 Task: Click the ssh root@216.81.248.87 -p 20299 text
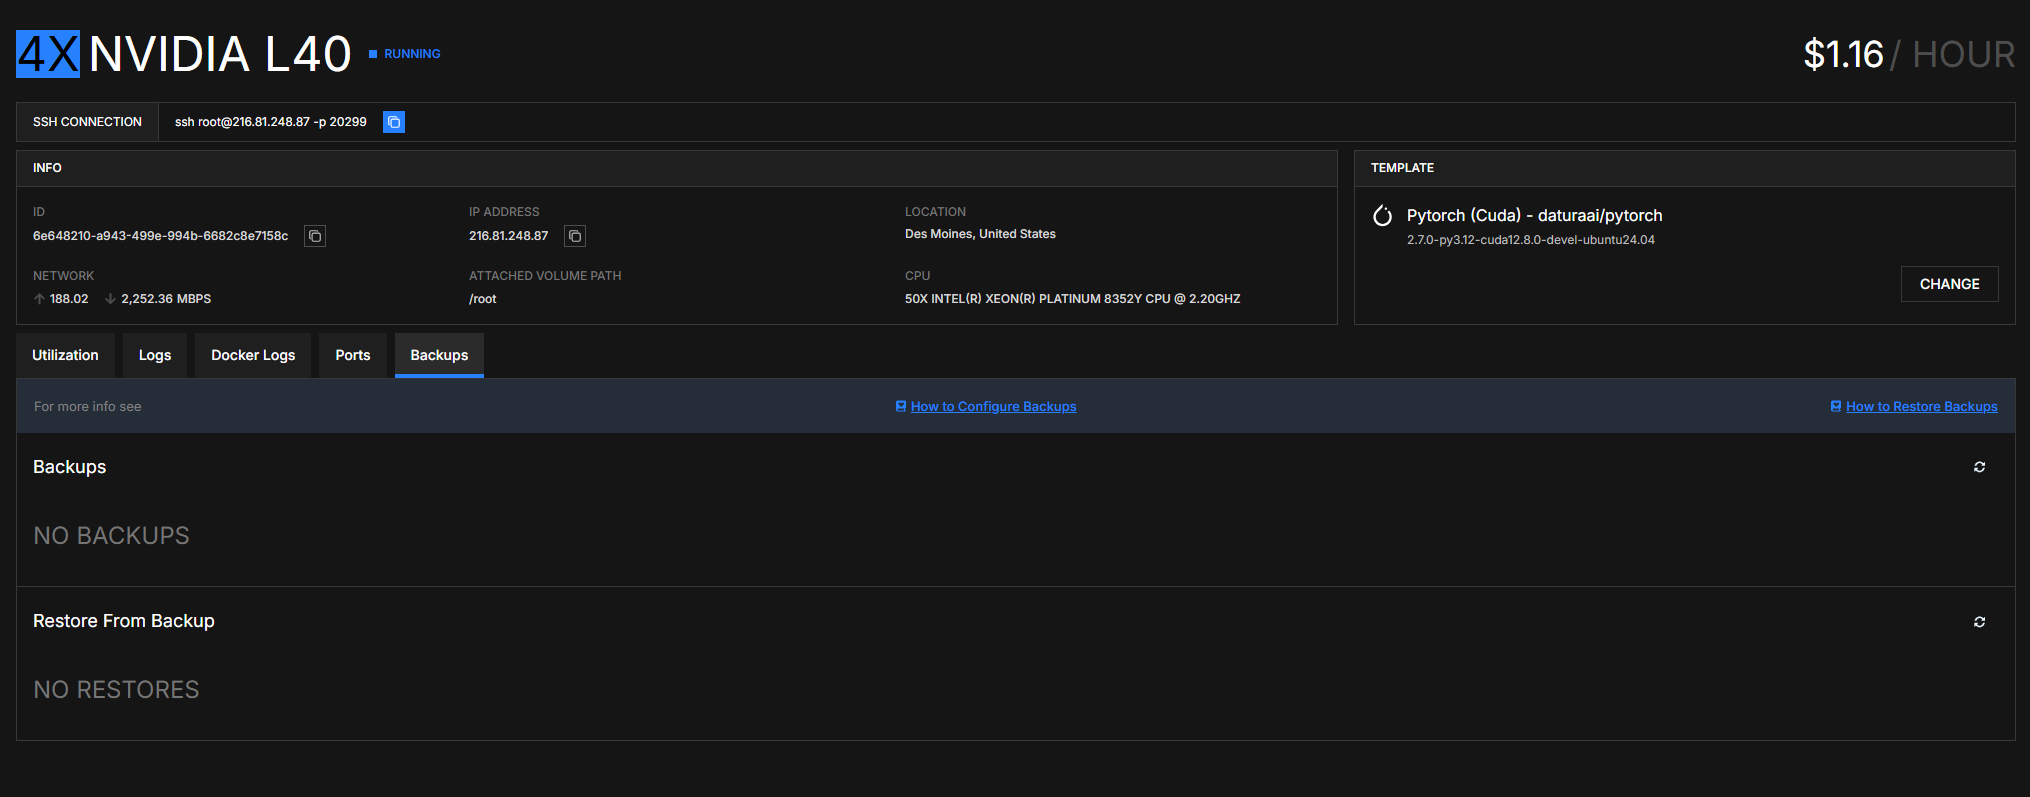pos(271,122)
